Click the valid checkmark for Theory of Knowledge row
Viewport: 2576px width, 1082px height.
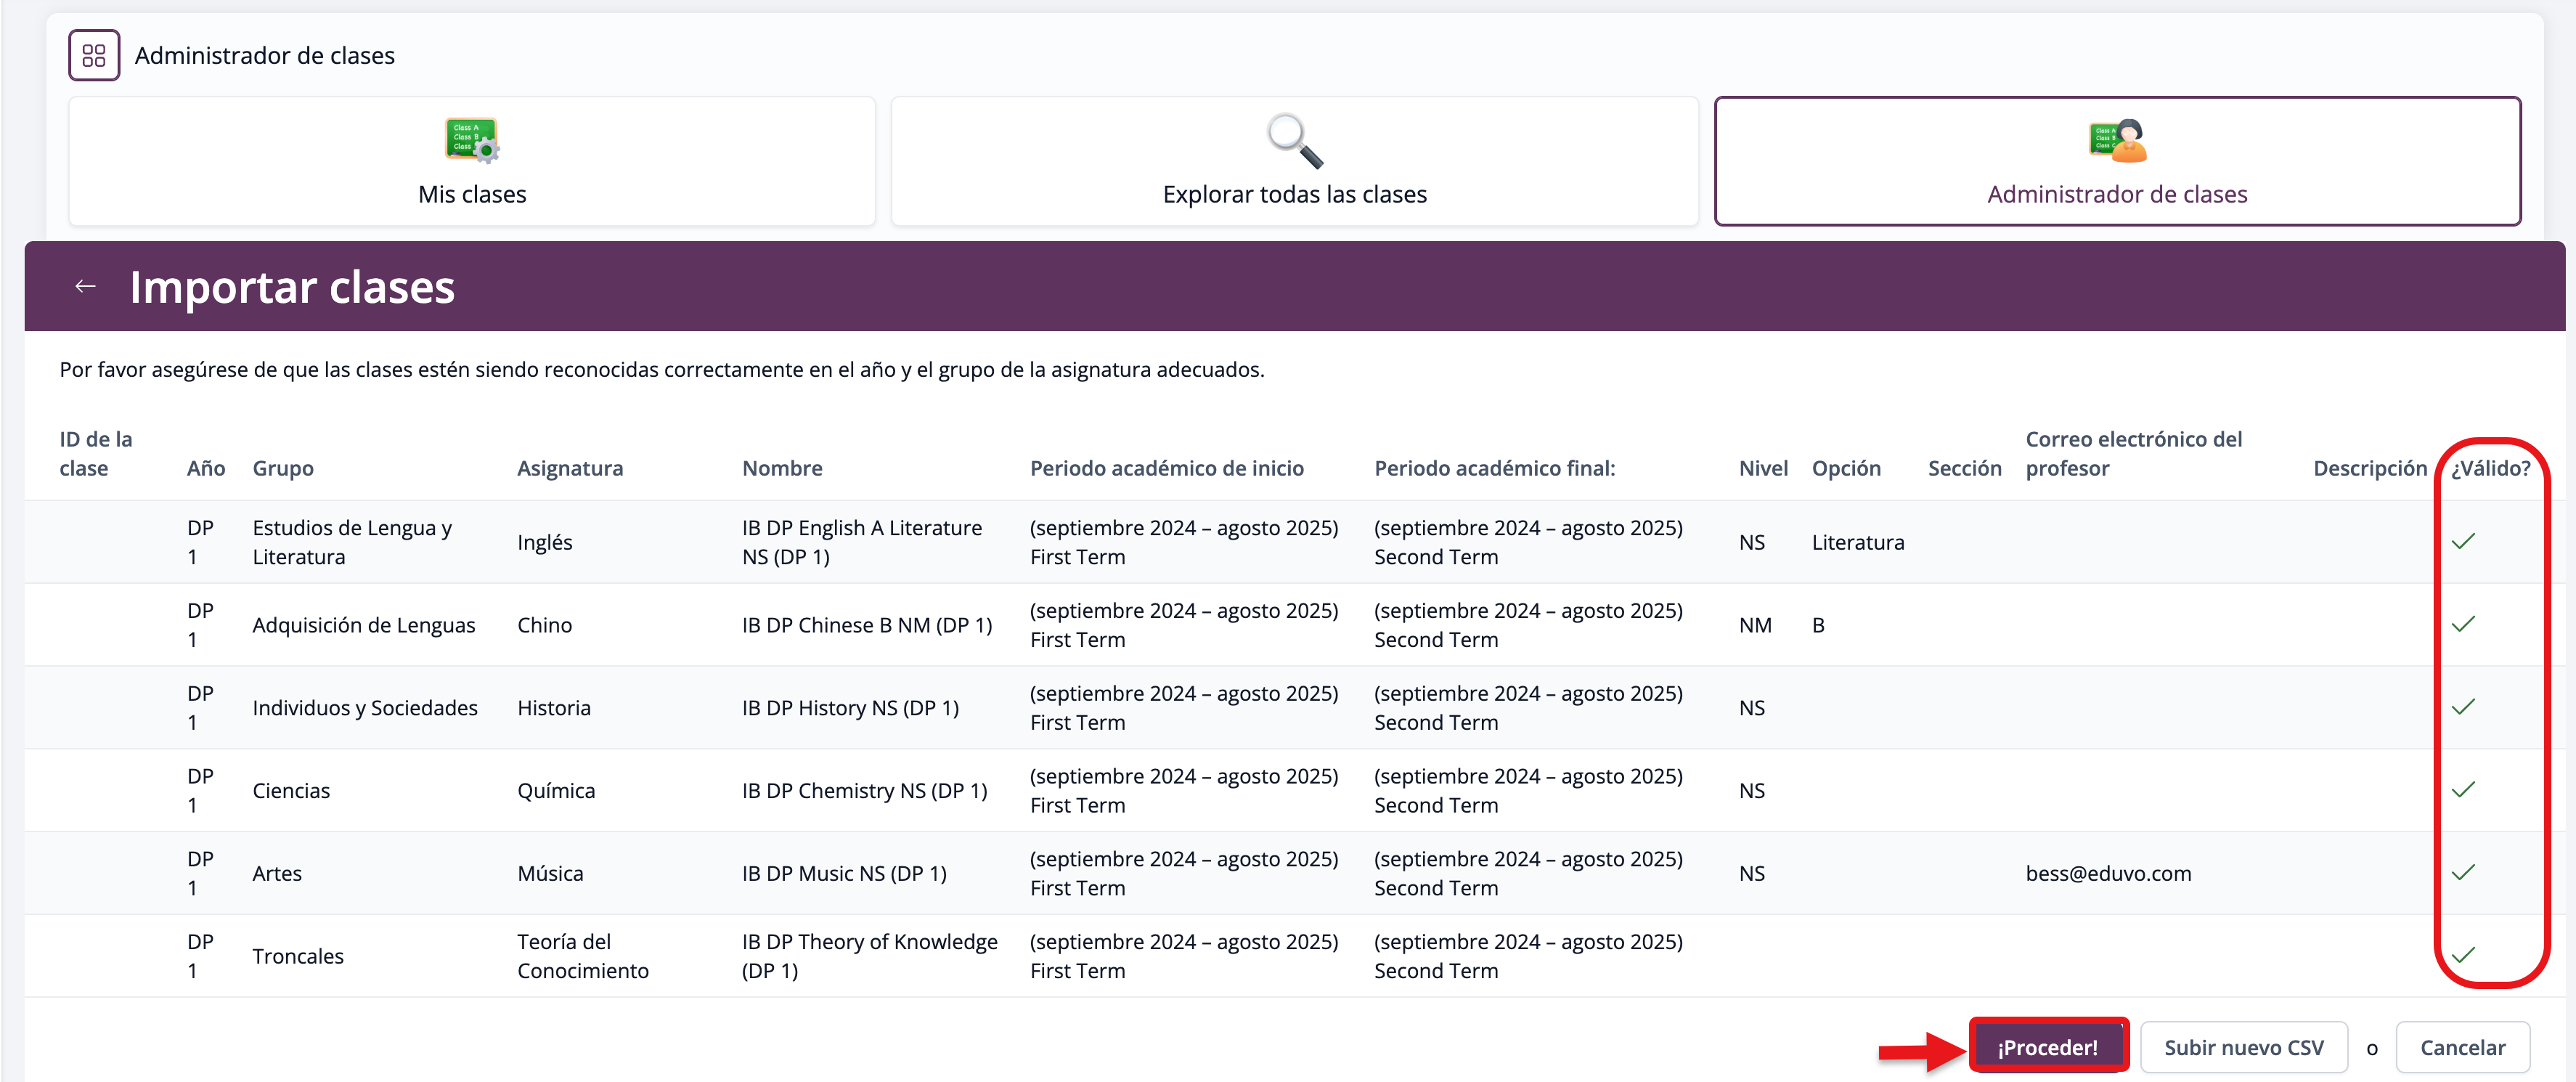2463,956
